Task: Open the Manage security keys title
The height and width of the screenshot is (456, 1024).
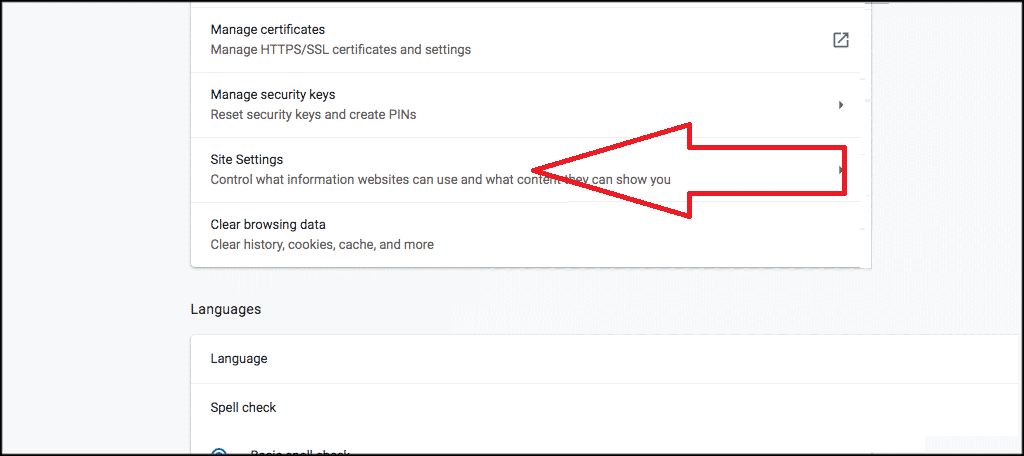Action: (273, 95)
